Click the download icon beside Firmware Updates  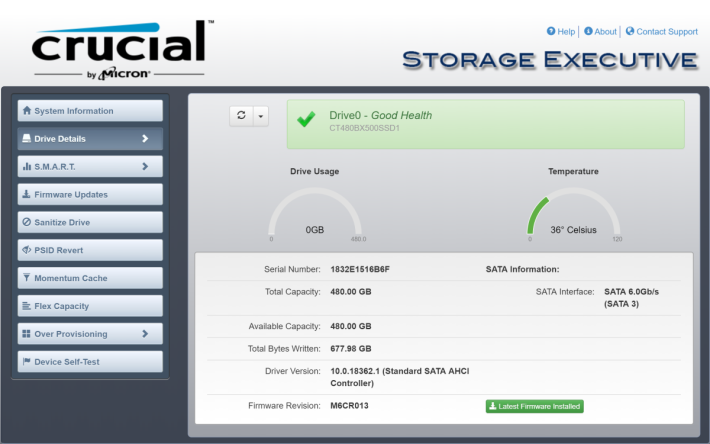coord(27,194)
